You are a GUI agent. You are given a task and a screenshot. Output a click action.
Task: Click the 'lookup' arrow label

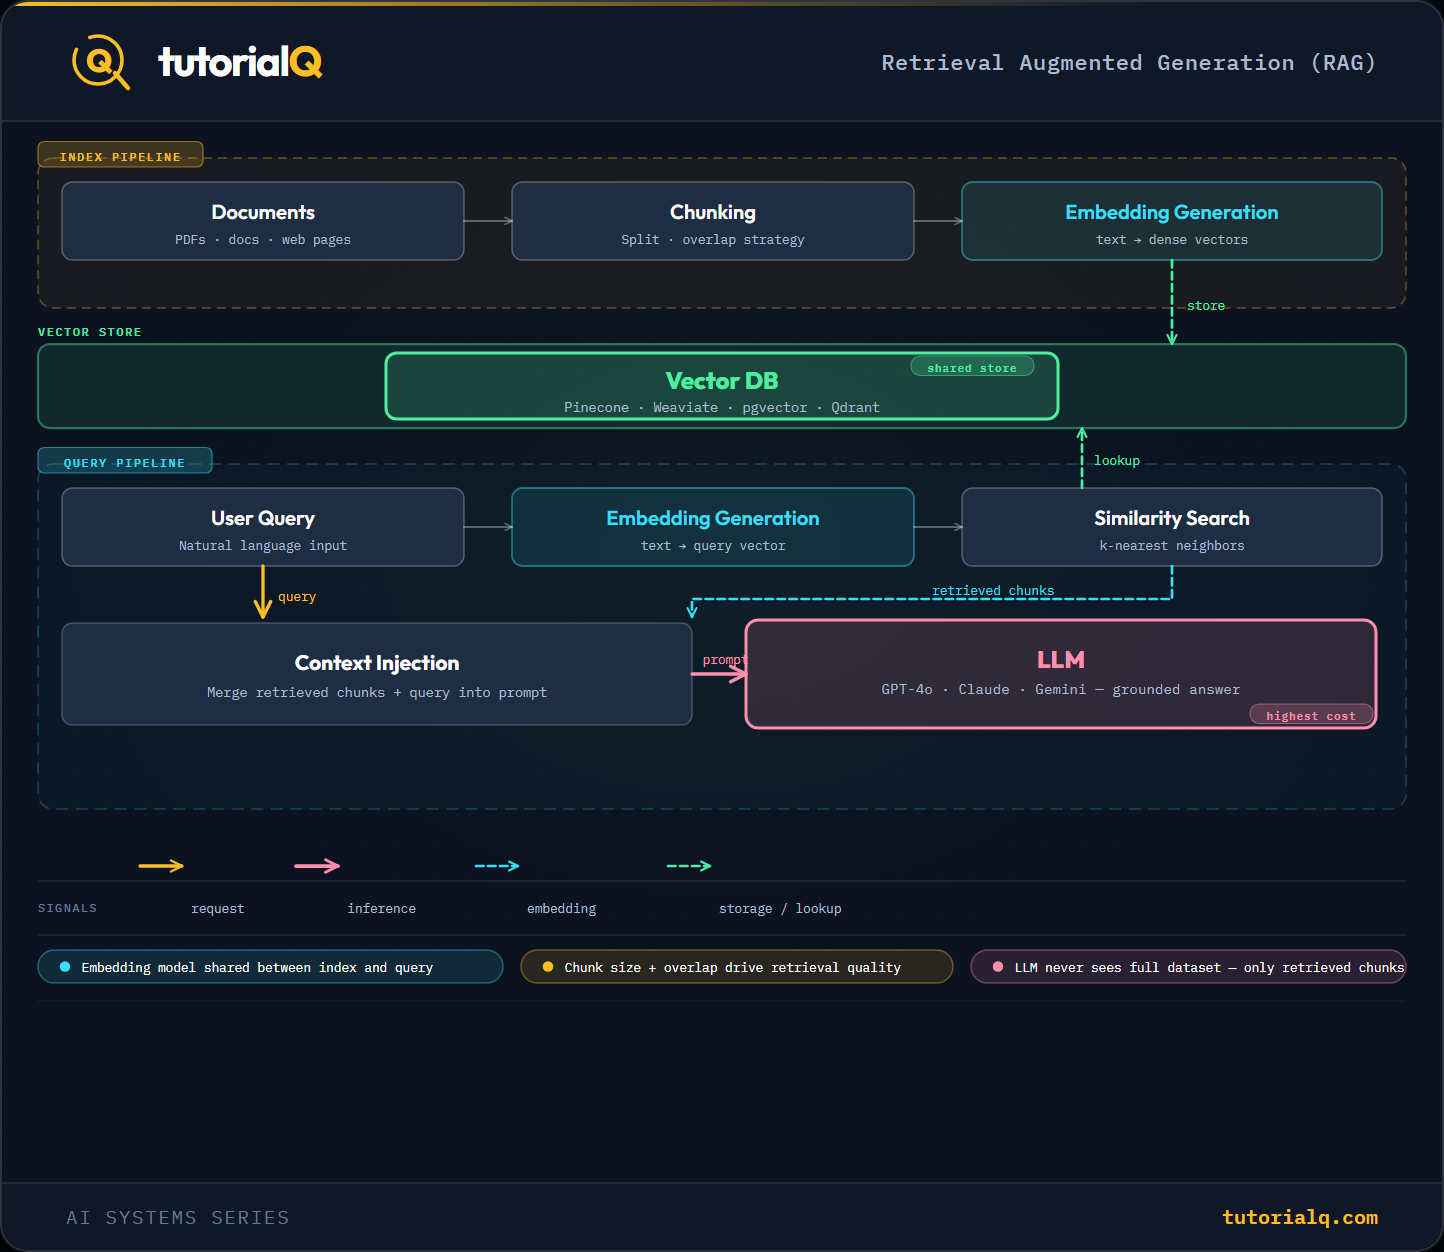coord(1117,461)
